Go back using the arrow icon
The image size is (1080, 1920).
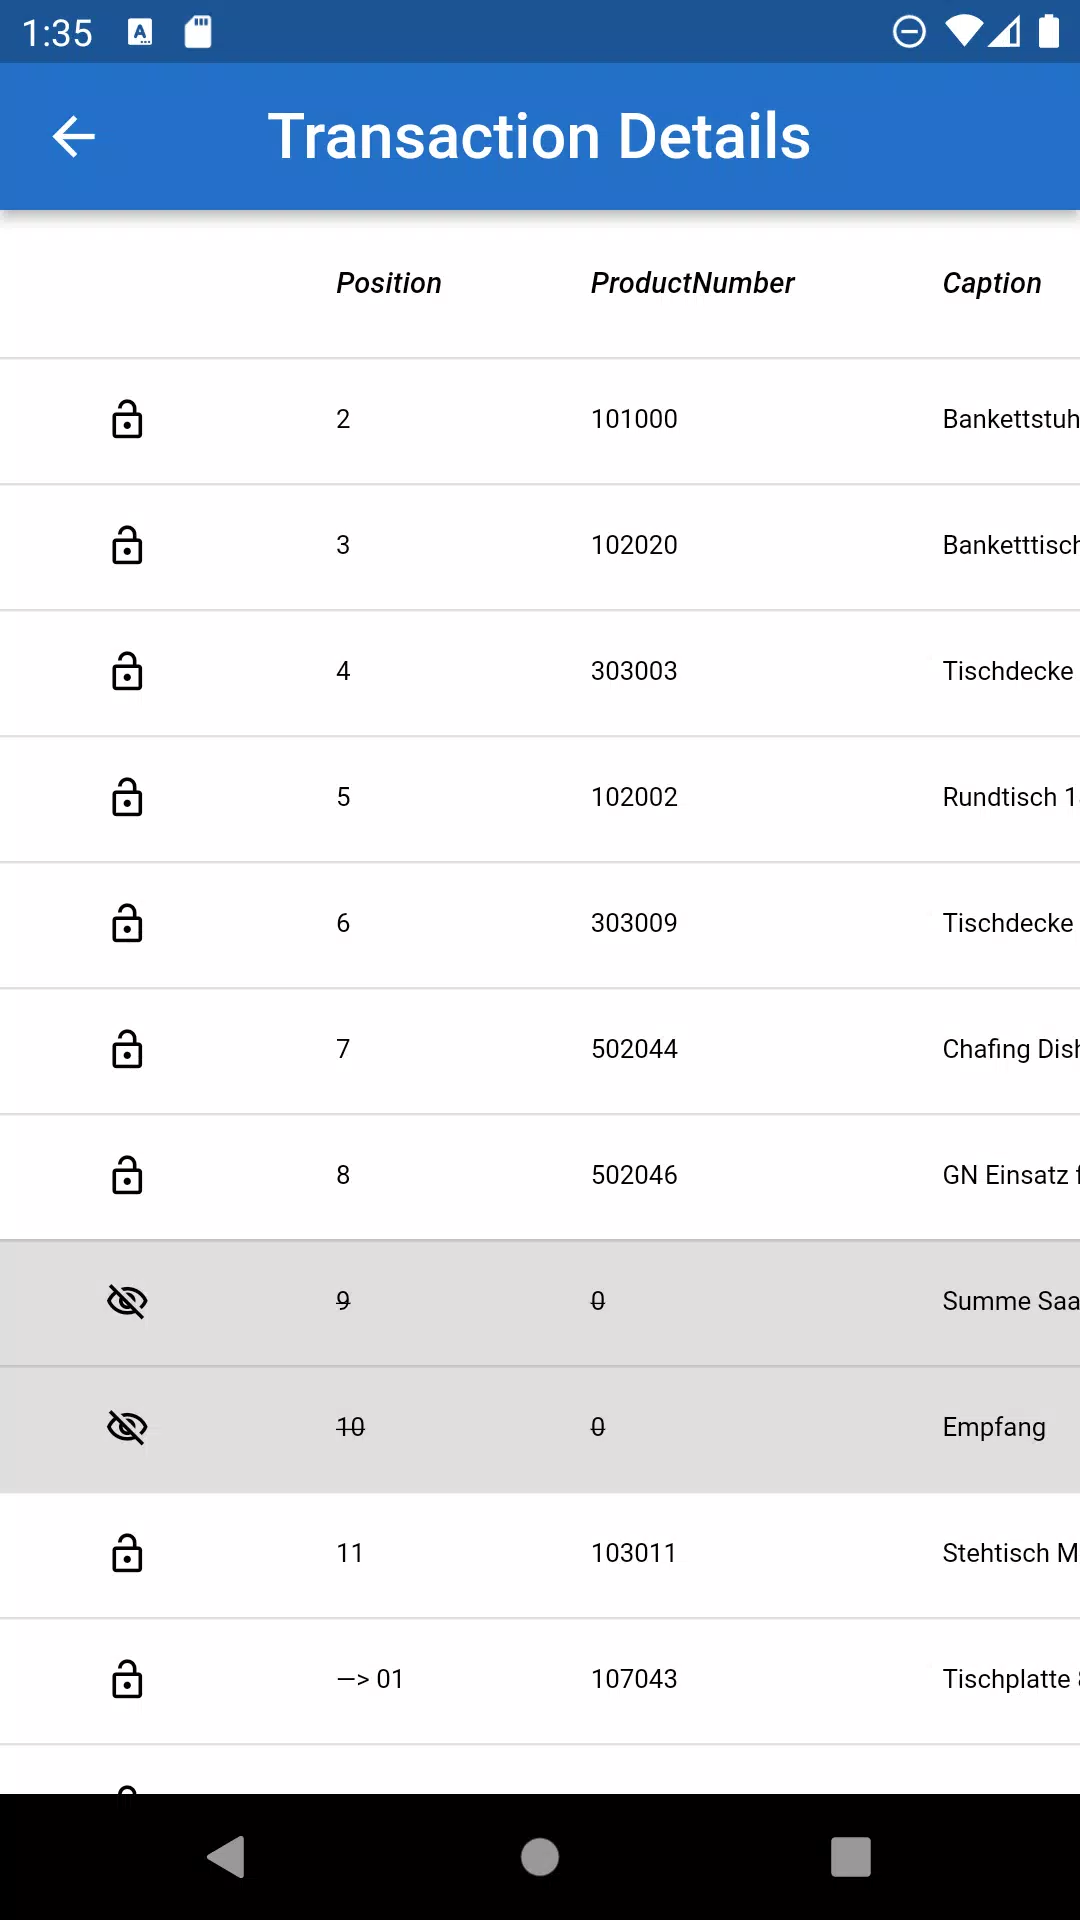point(73,137)
